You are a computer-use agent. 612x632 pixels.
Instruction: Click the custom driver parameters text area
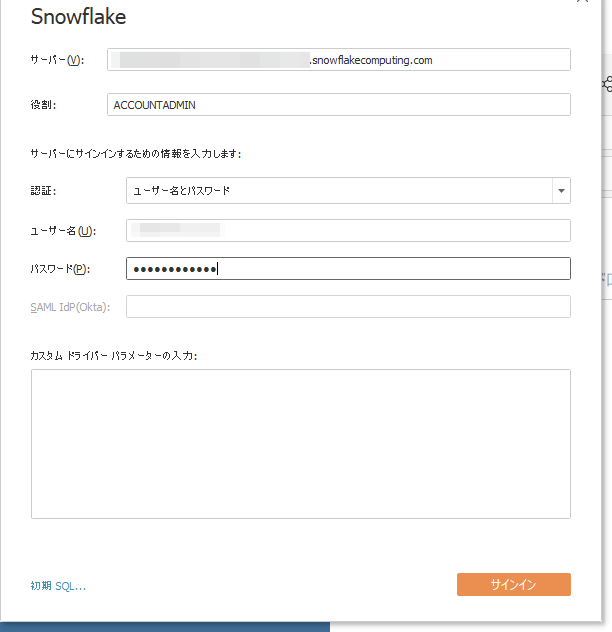coord(301,444)
